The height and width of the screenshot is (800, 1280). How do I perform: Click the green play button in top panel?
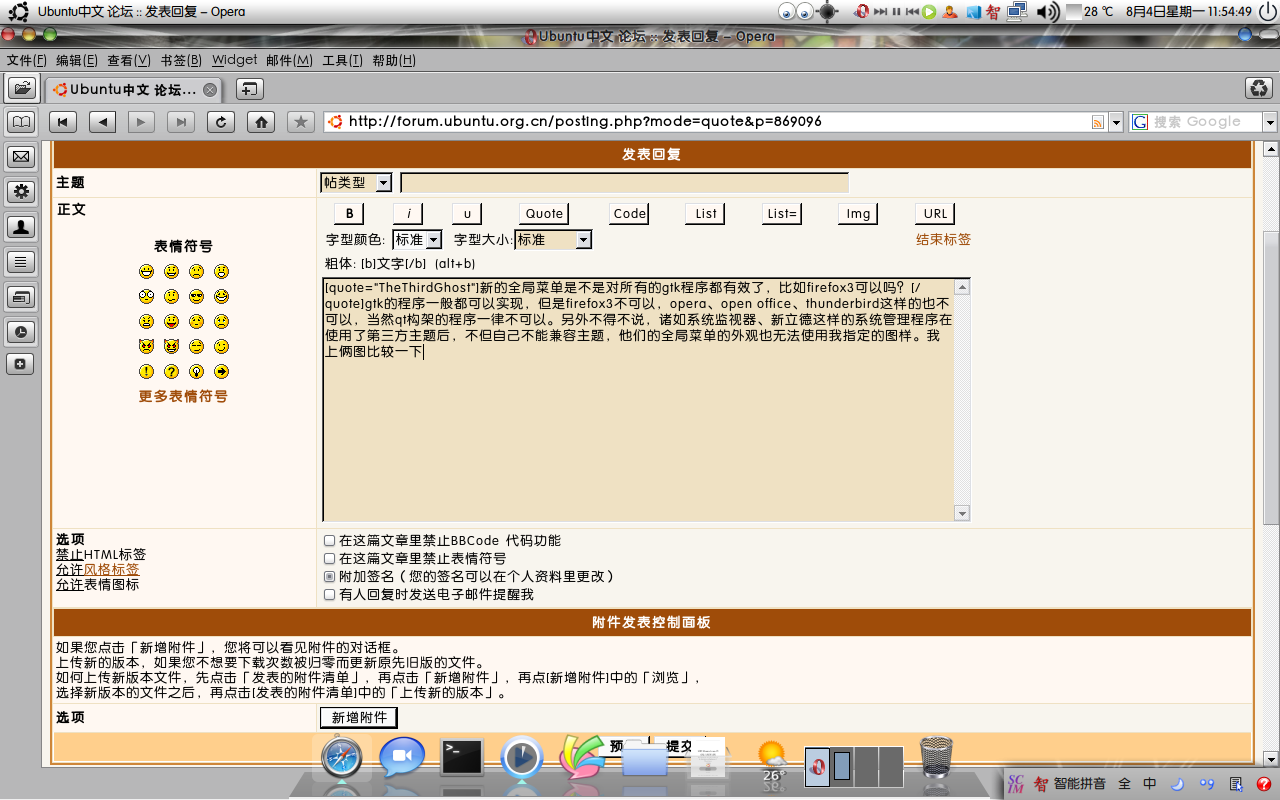click(929, 12)
